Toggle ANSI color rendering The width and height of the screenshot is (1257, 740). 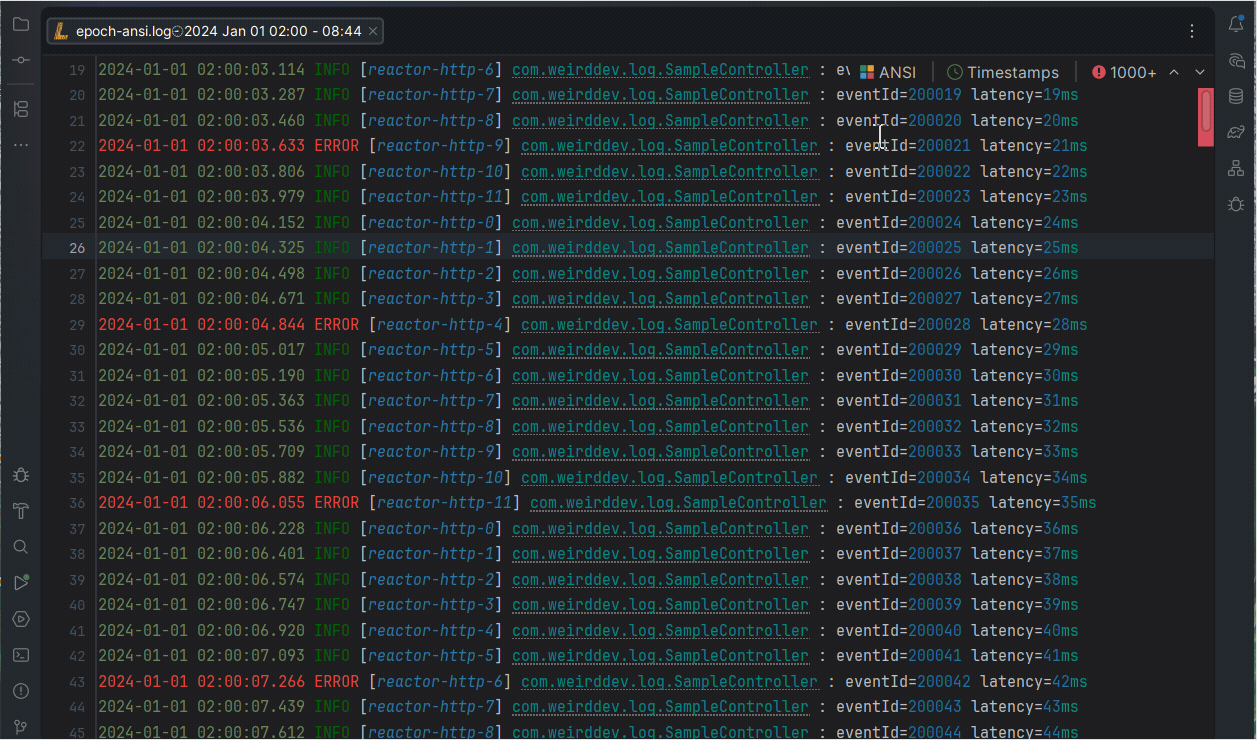pos(887,72)
